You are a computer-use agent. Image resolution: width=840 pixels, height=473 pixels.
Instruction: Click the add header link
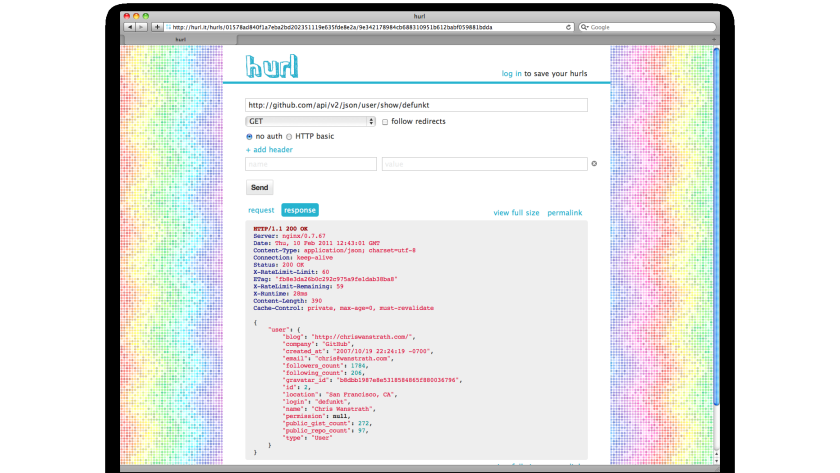(x=269, y=149)
